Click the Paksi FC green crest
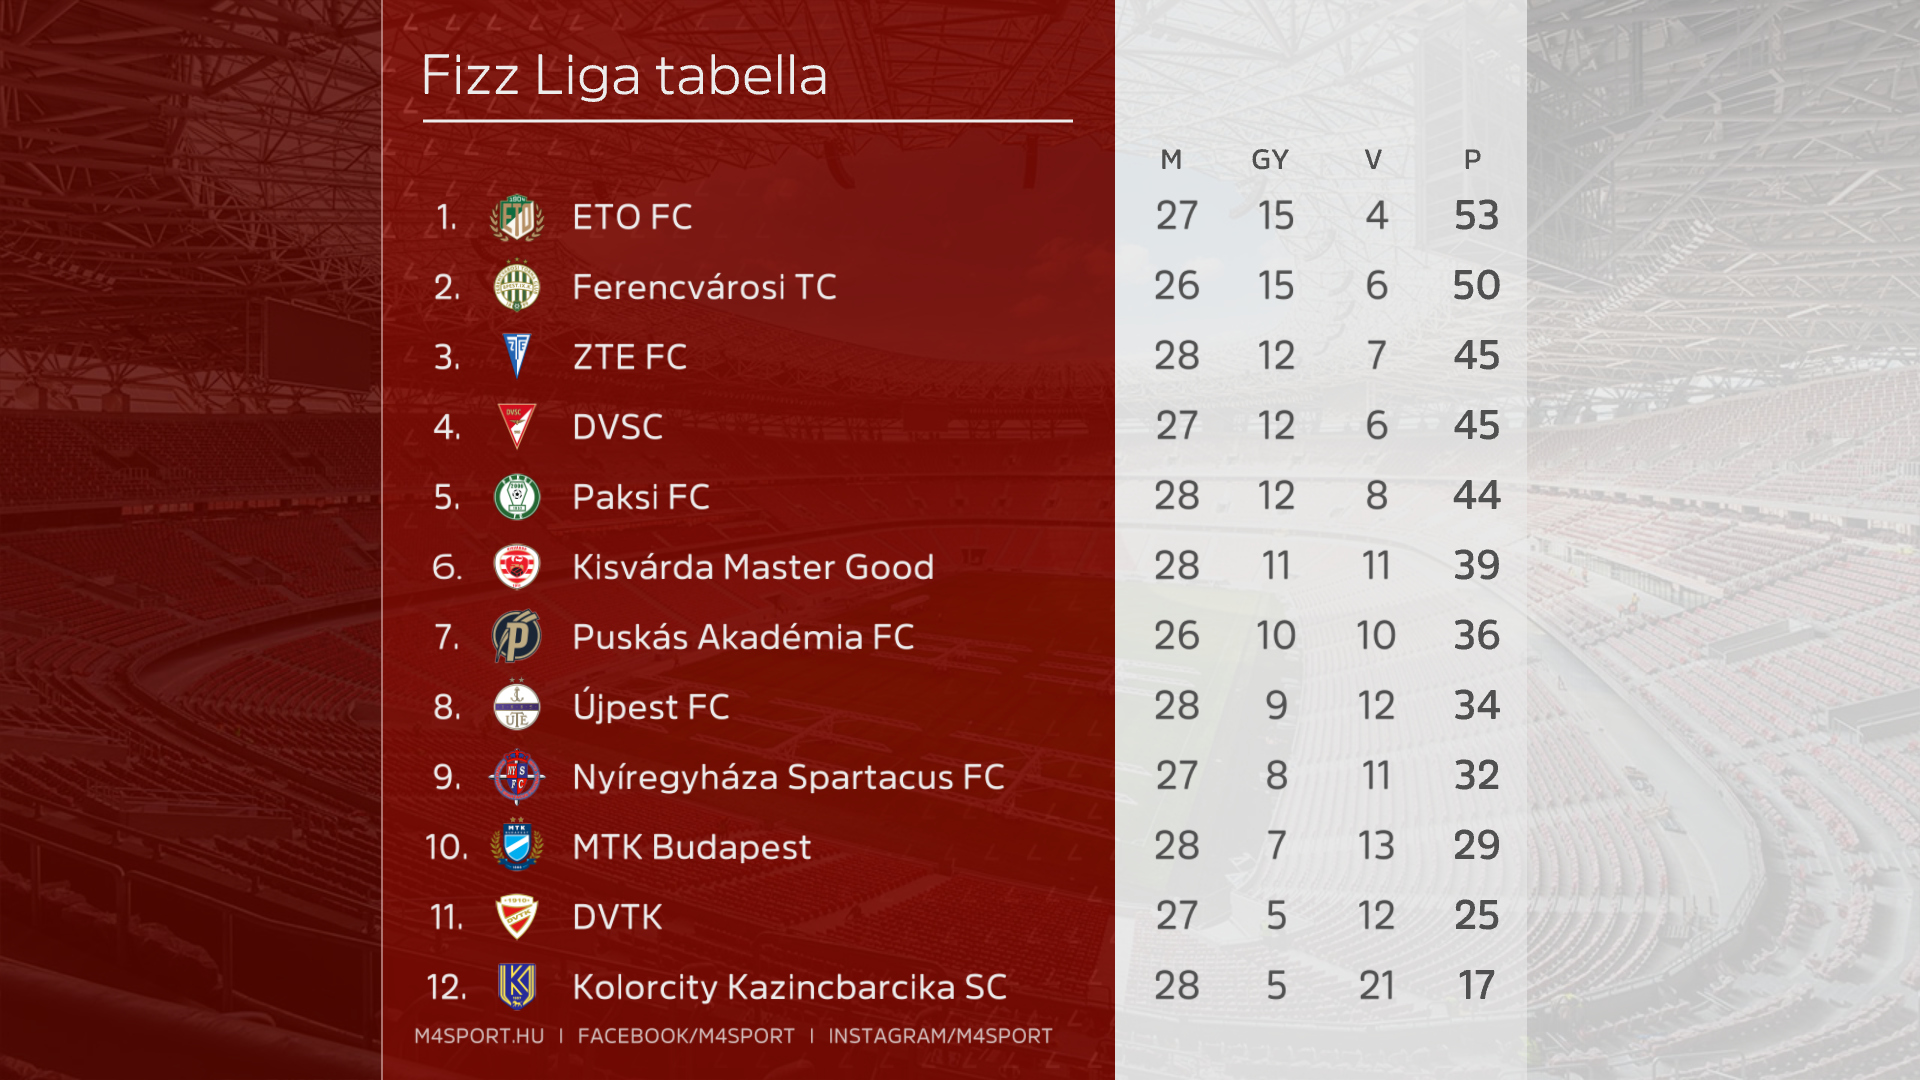Viewport: 1920px width, 1080px height. click(517, 497)
